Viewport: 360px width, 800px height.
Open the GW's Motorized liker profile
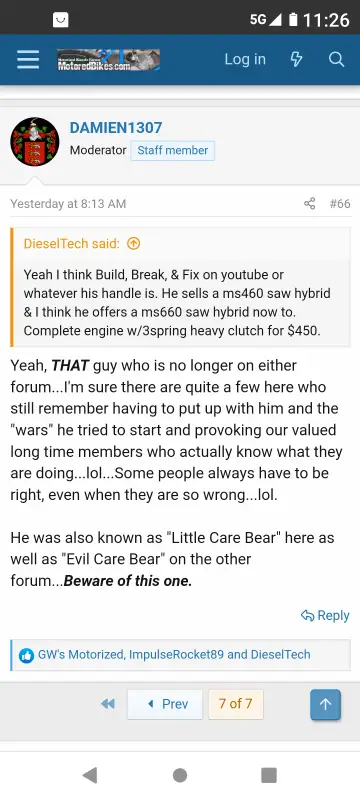(81, 655)
